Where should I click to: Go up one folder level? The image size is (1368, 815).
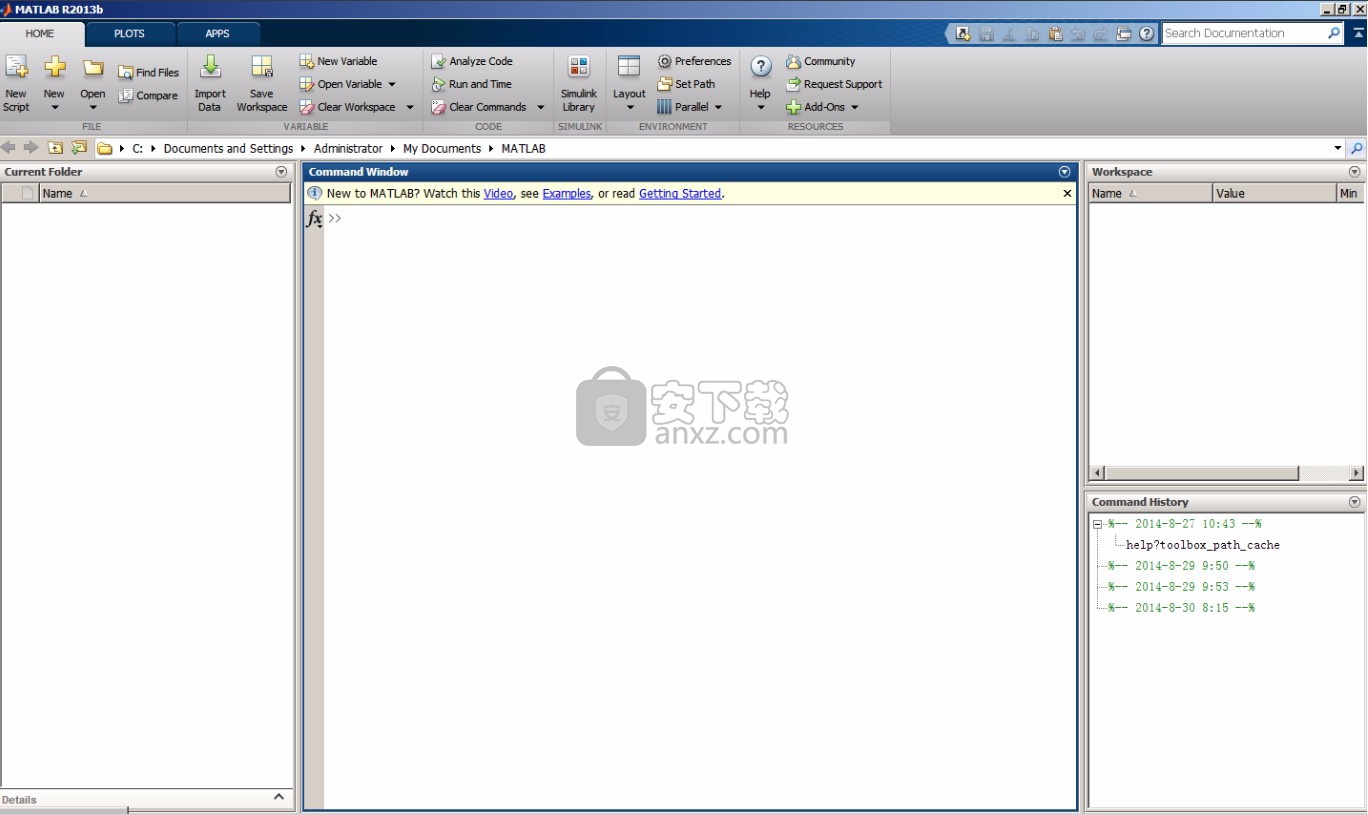click(x=56, y=148)
